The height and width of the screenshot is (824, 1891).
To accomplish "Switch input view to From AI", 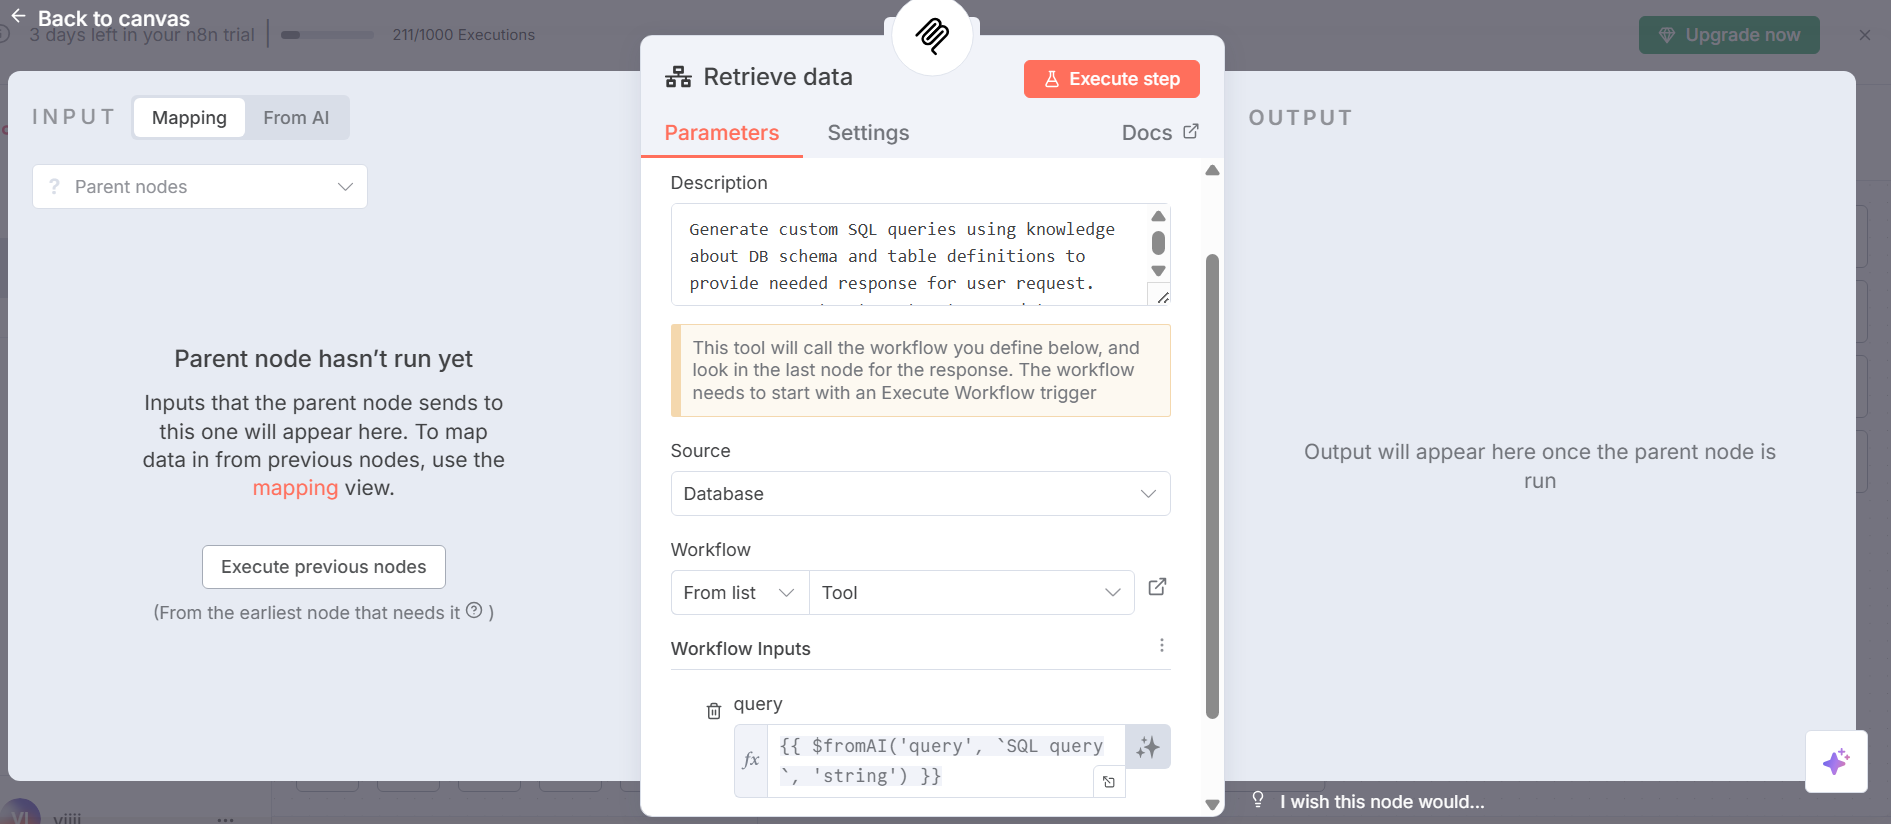I will (296, 118).
